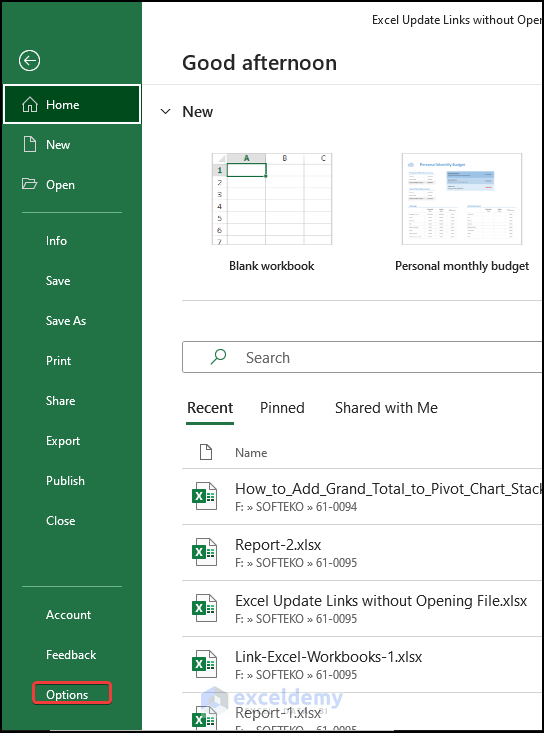The height and width of the screenshot is (733, 544).
Task: Click the Blank workbook label
Action: 272,266
